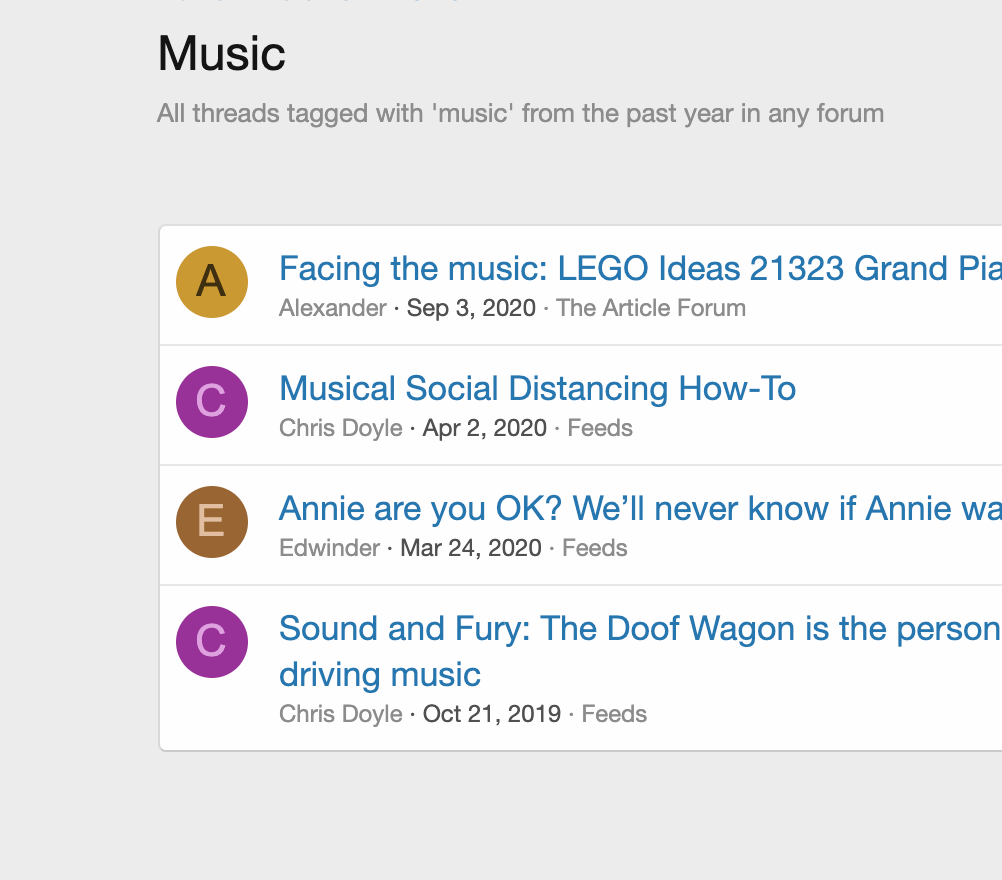Click author name Alexander under LEGO thread

click(x=332, y=308)
